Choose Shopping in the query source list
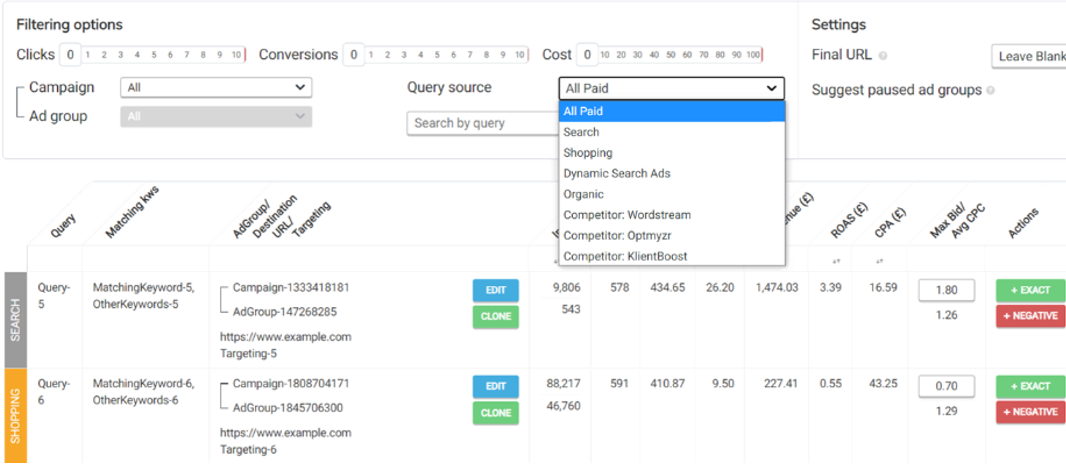 pyautogui.click(x=587, y=153)
